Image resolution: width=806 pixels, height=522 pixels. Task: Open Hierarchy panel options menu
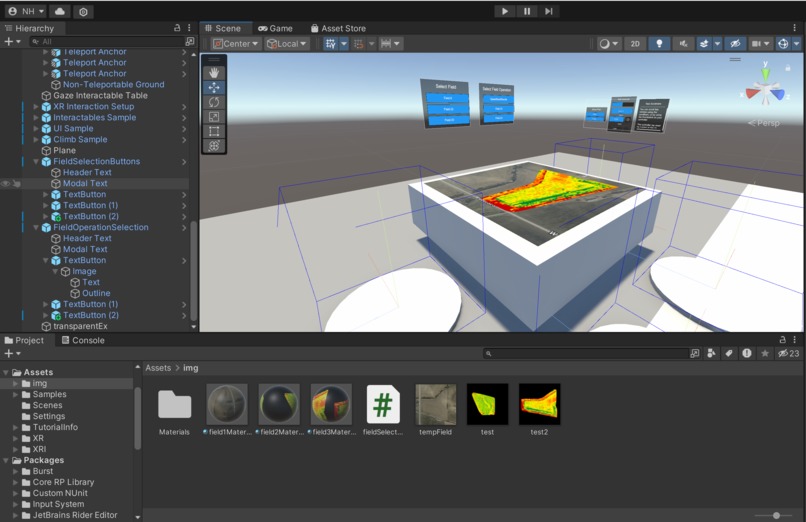(189, 28)
